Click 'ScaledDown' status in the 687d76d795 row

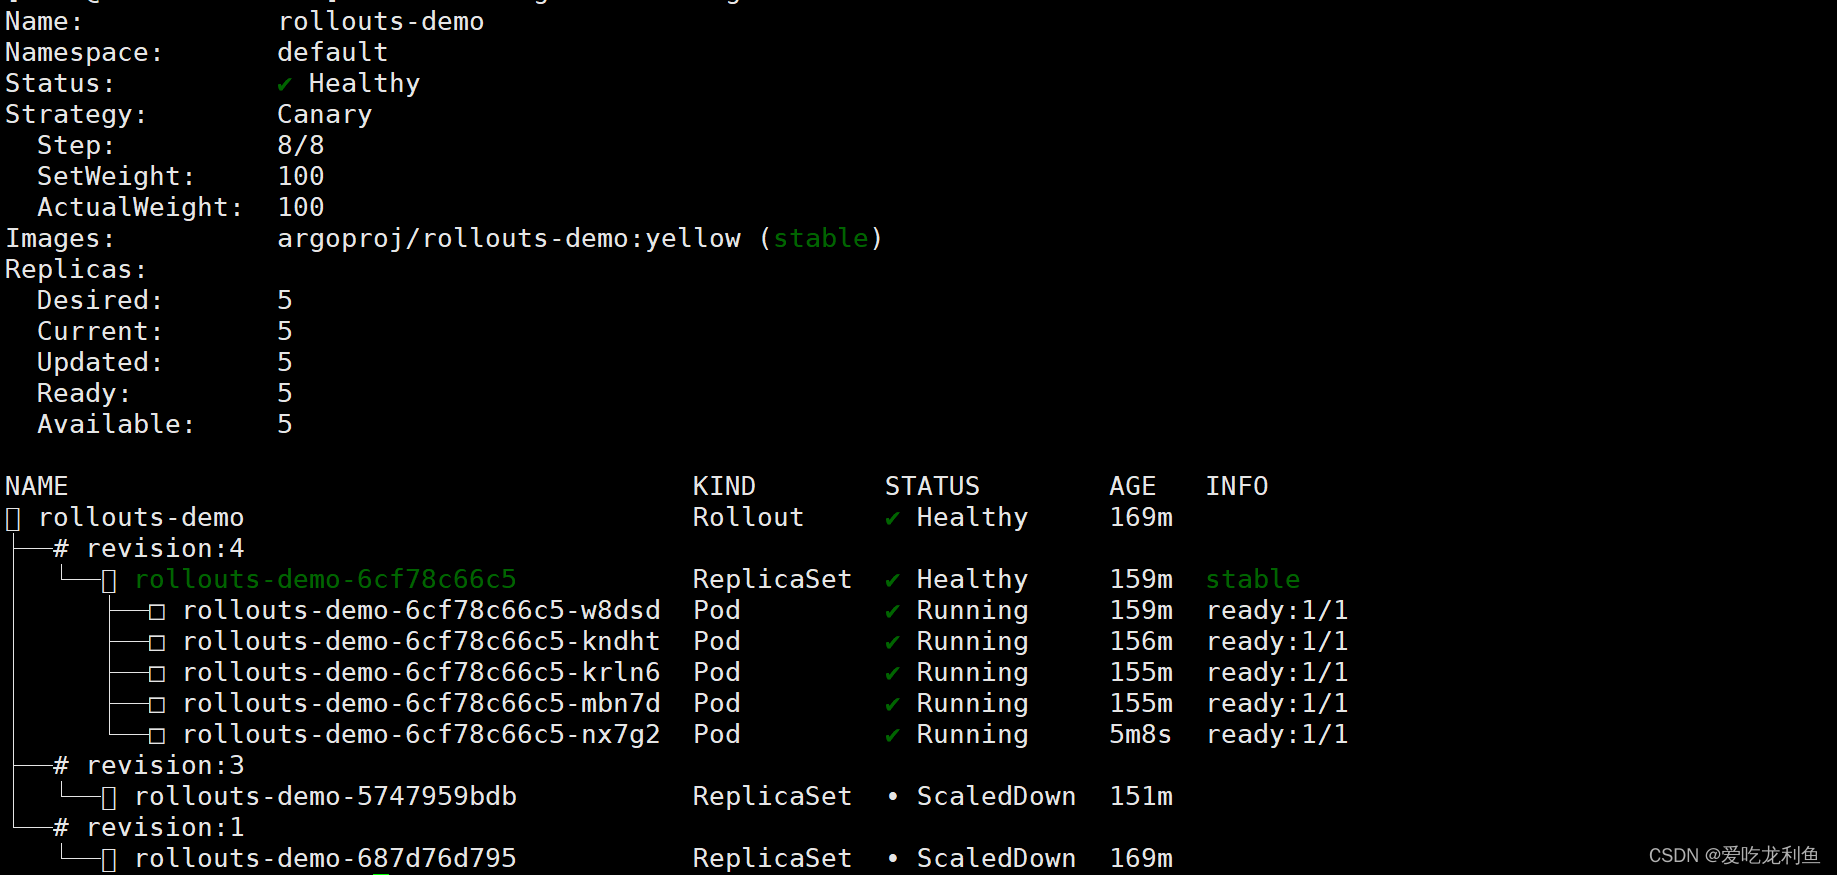[997, 858]
